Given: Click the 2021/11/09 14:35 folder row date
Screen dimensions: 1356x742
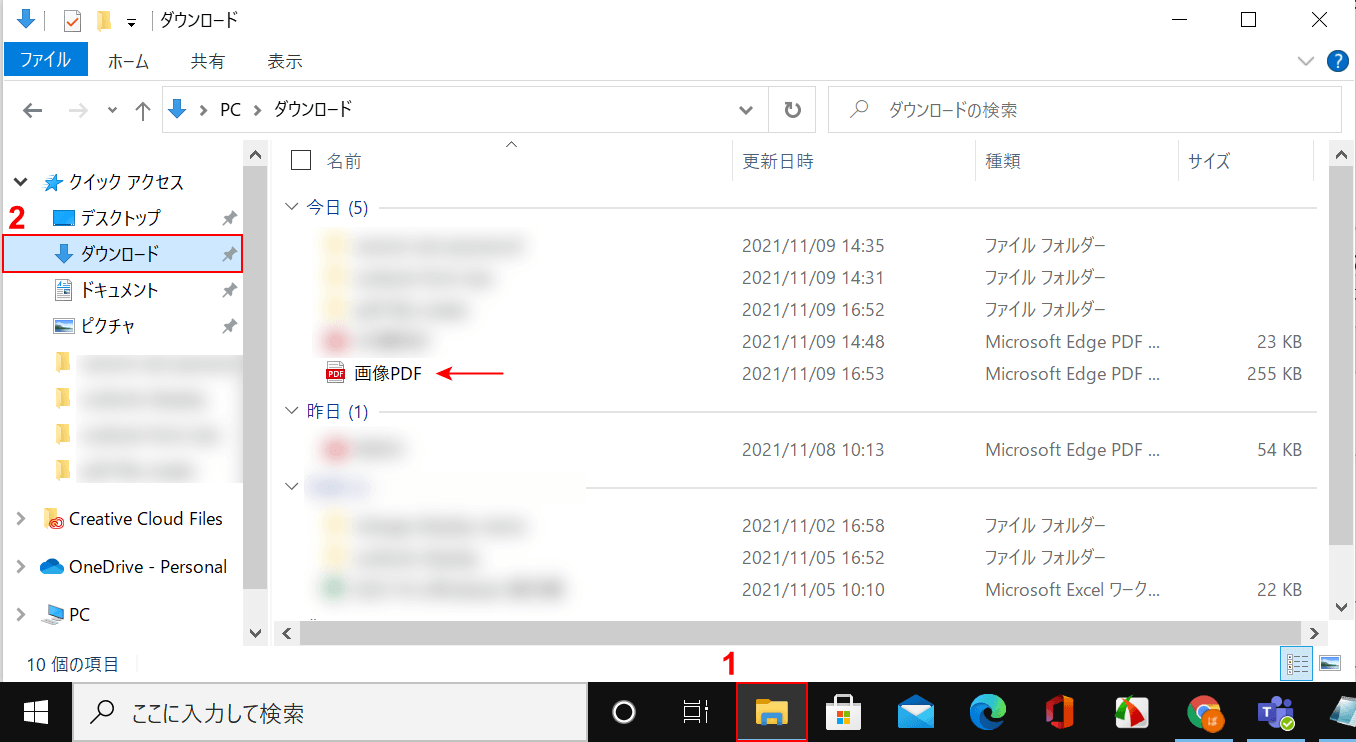Looking at the screenshot, I should point(813,246).
